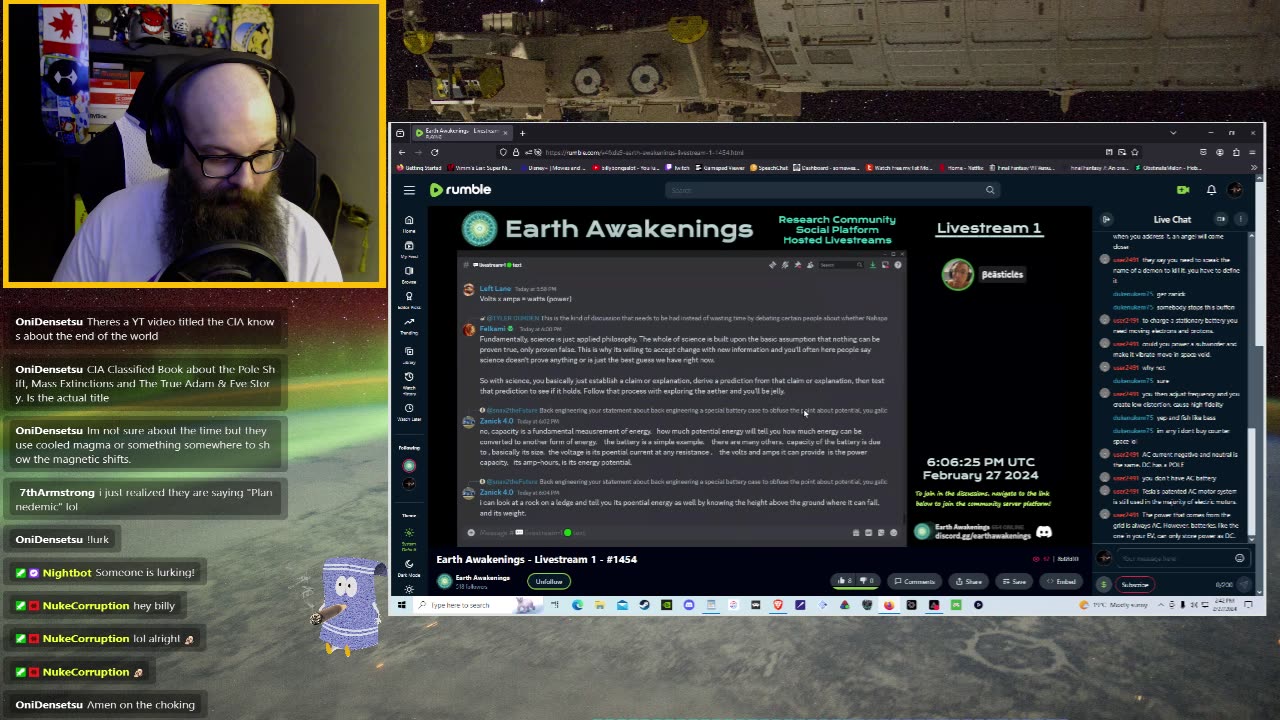Viewport: 1280px width, 720px height.
Task: Click the chat message input field
Action: tap(1175, 559)
